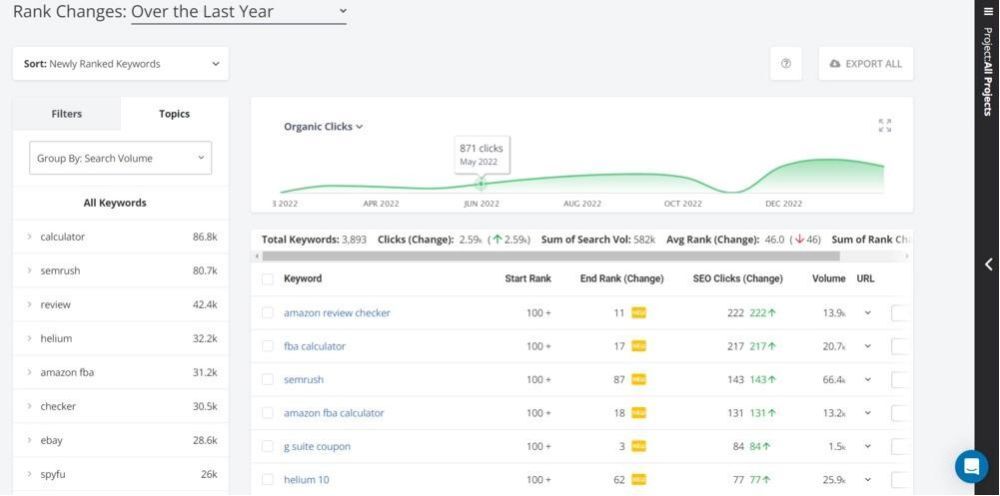Click the hamburger menu icon in project sidebar
1000x496 pixels.
pyautogui.click(x=988, y=11)
